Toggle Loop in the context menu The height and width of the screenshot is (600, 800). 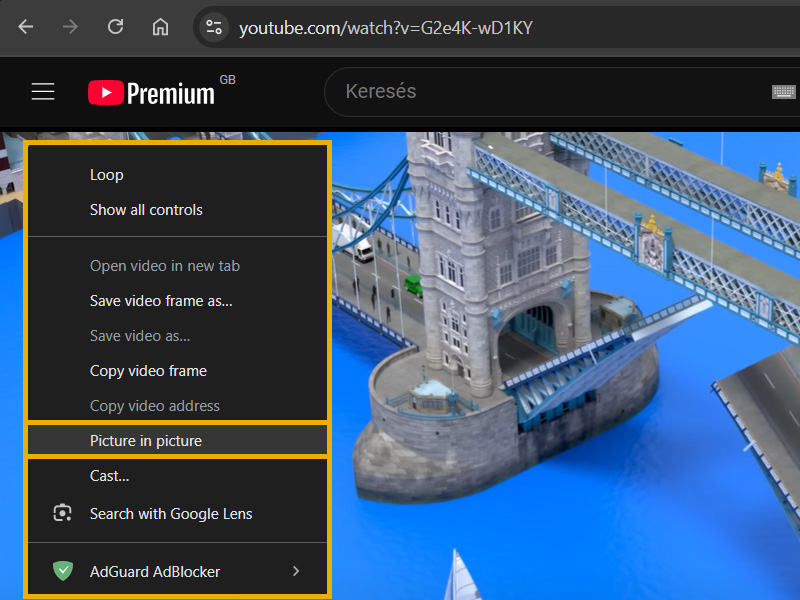(107, 175)
